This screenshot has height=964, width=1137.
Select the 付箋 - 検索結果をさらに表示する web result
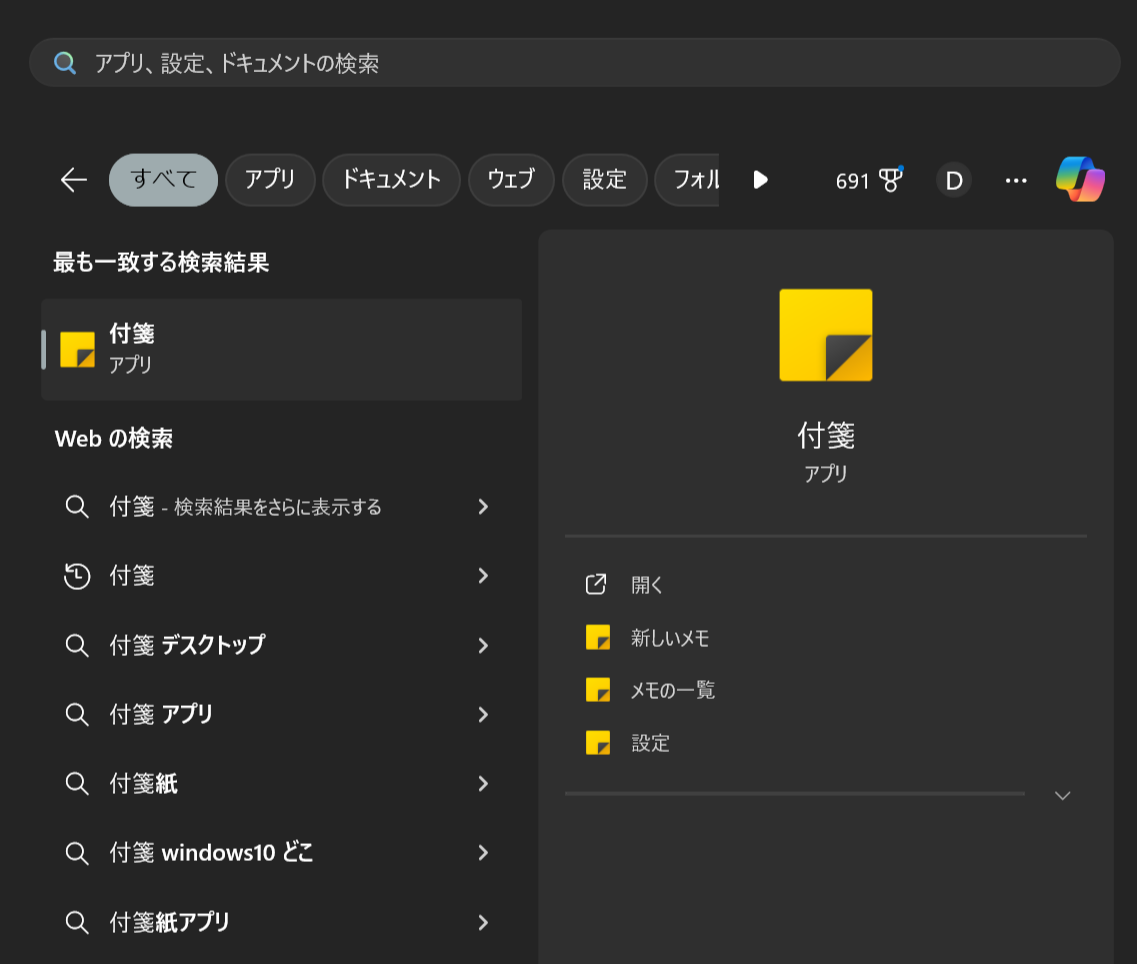[281, 506]
